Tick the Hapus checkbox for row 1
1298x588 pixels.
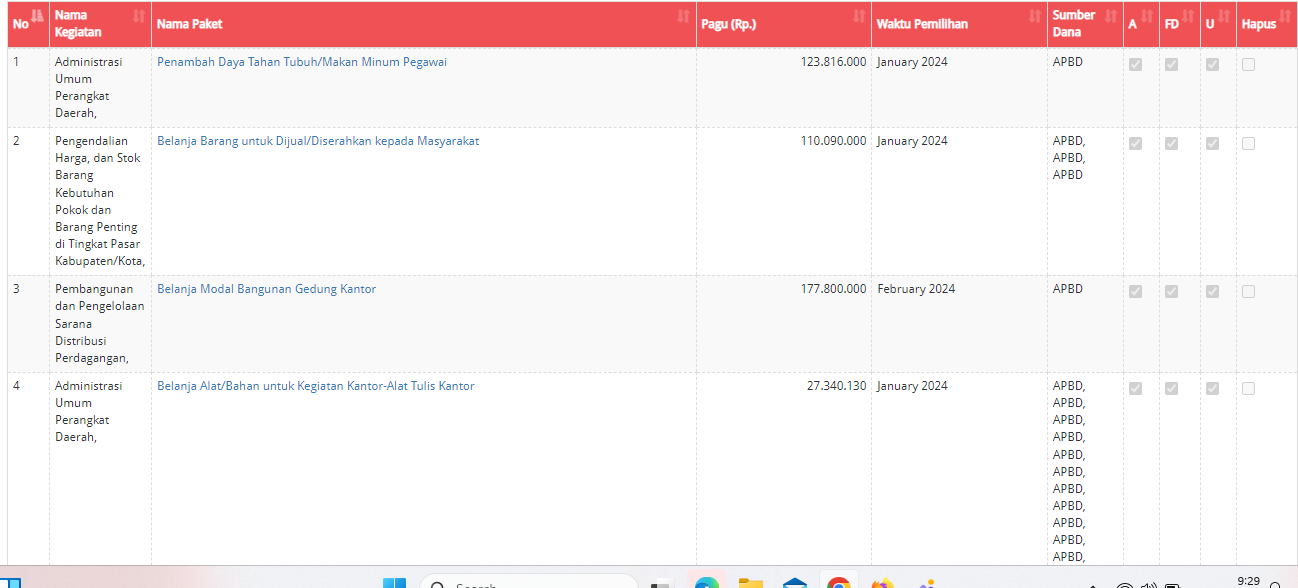[x=1248, y=65]
